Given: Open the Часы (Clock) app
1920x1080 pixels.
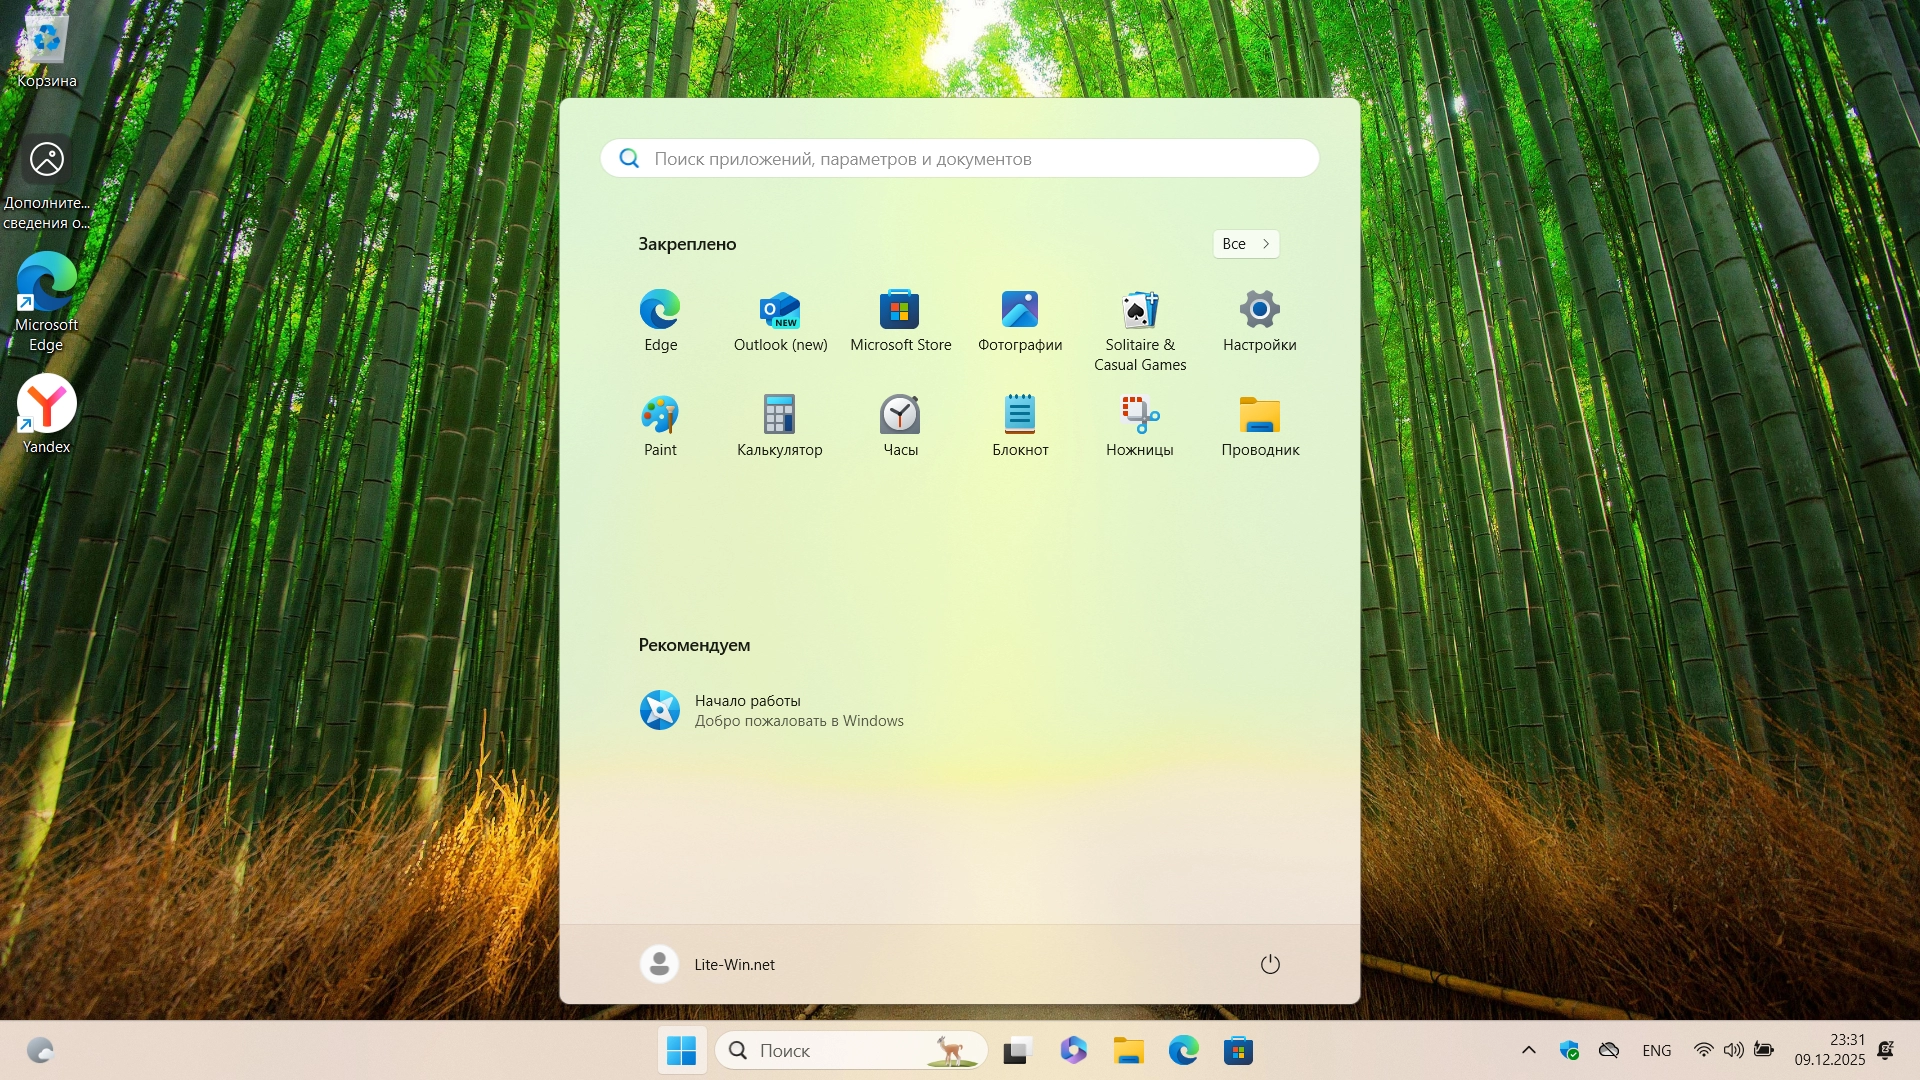Looking at the screenshot, I should tap(899, 424).
